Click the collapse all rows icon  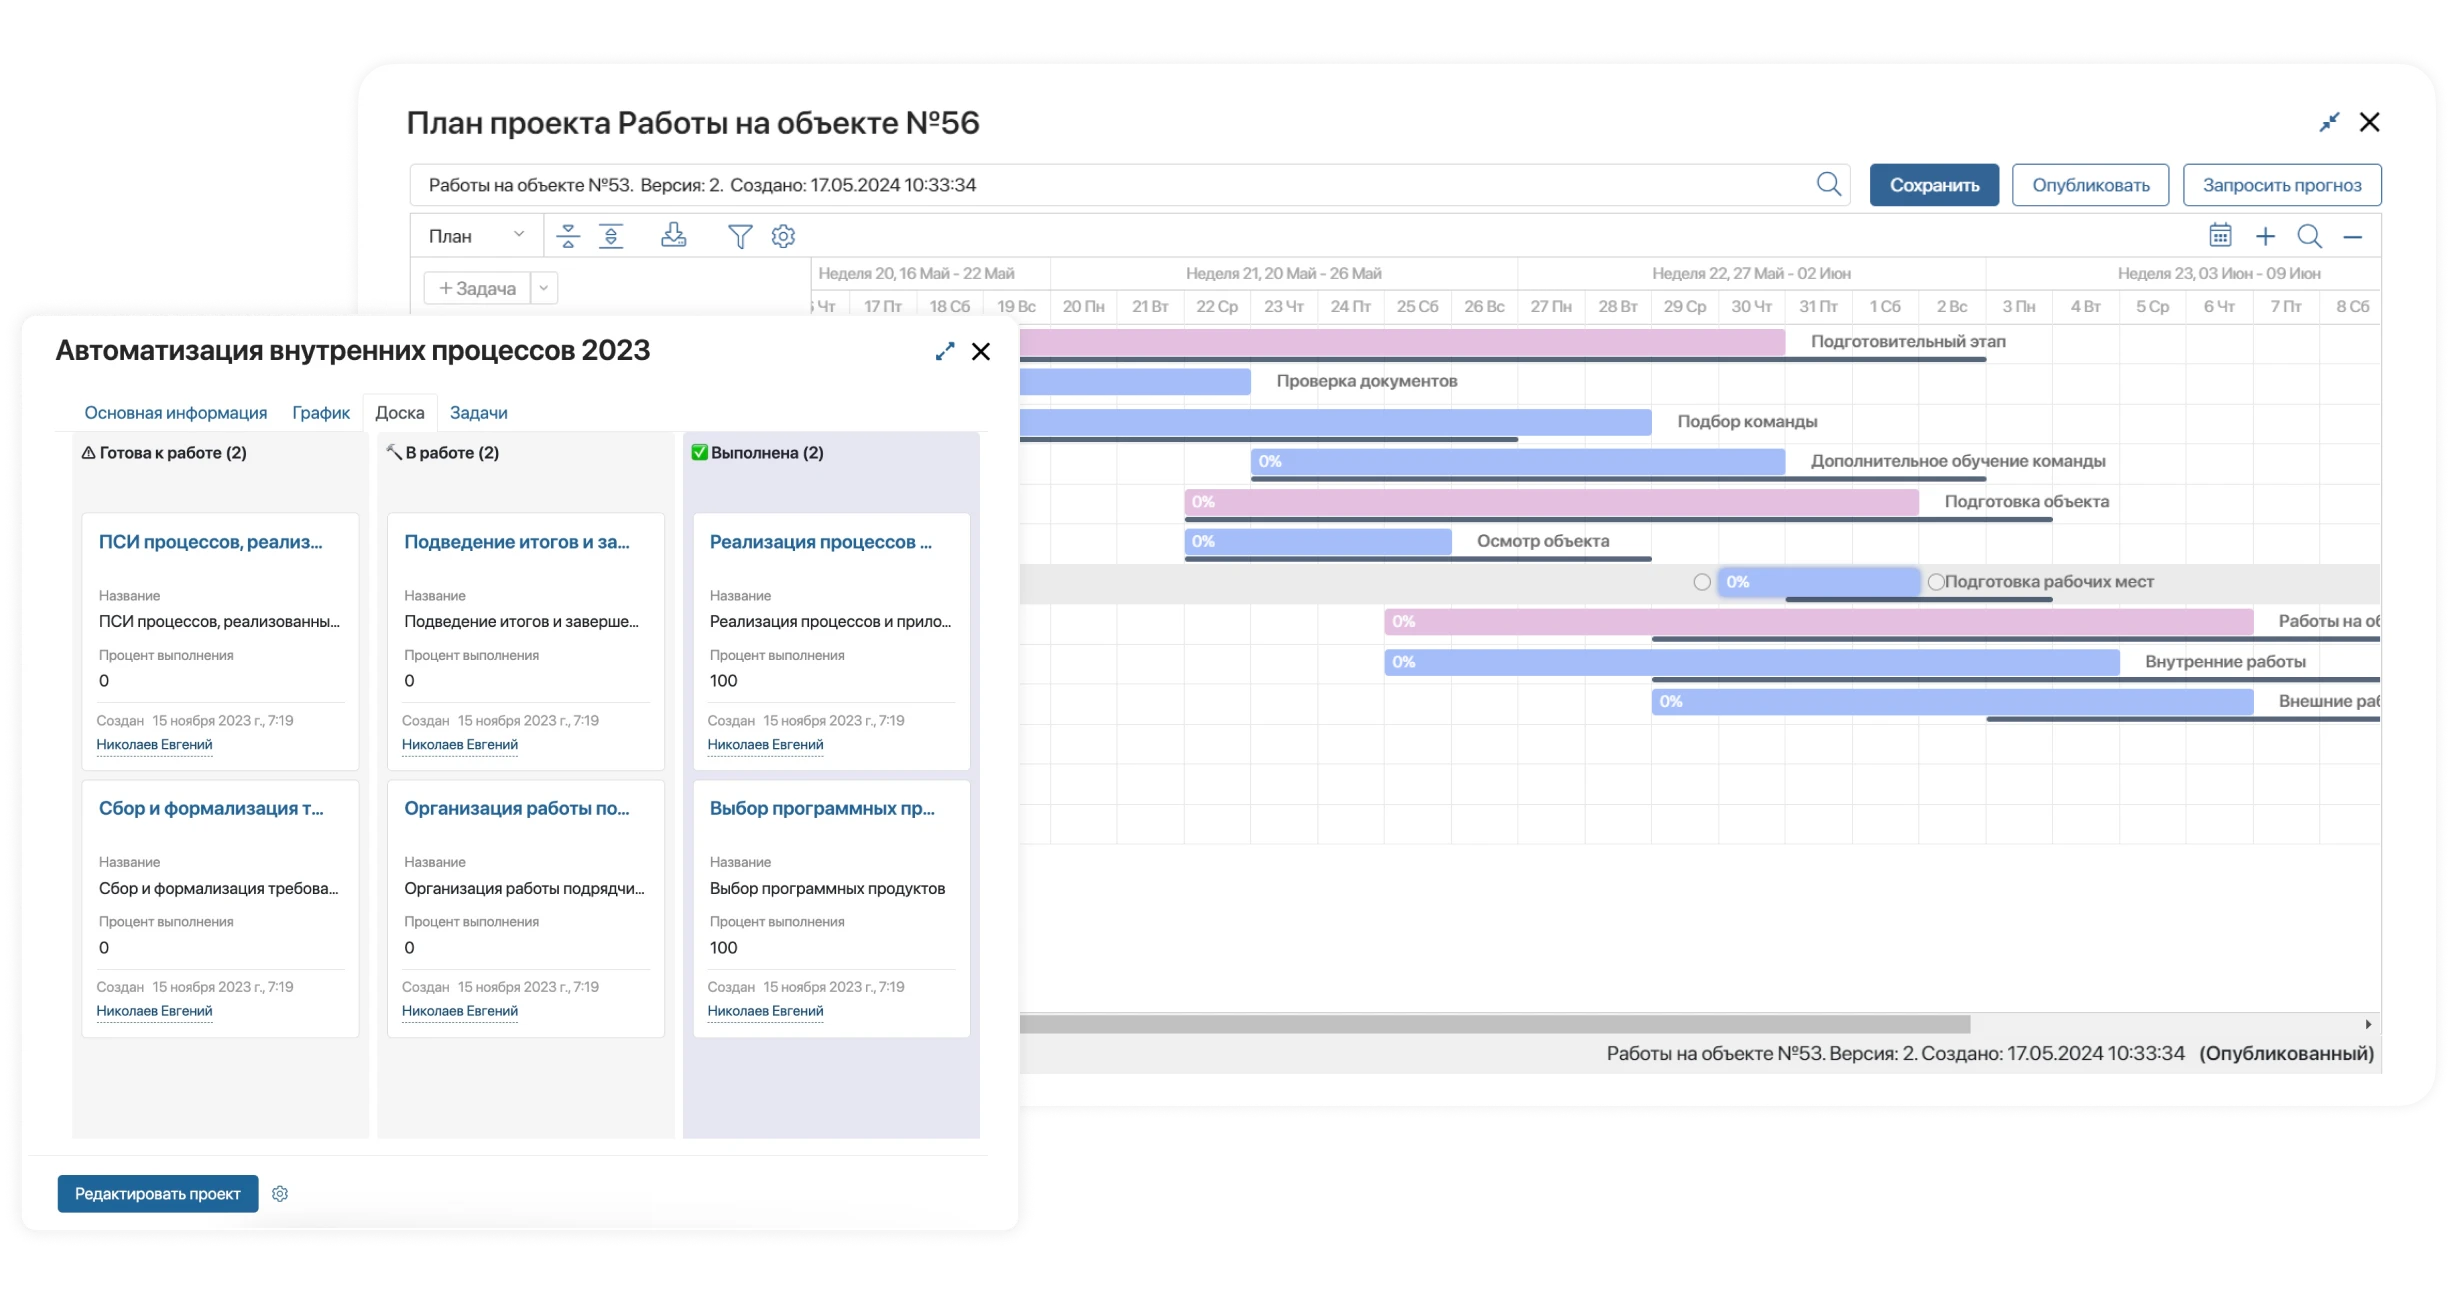568,236
